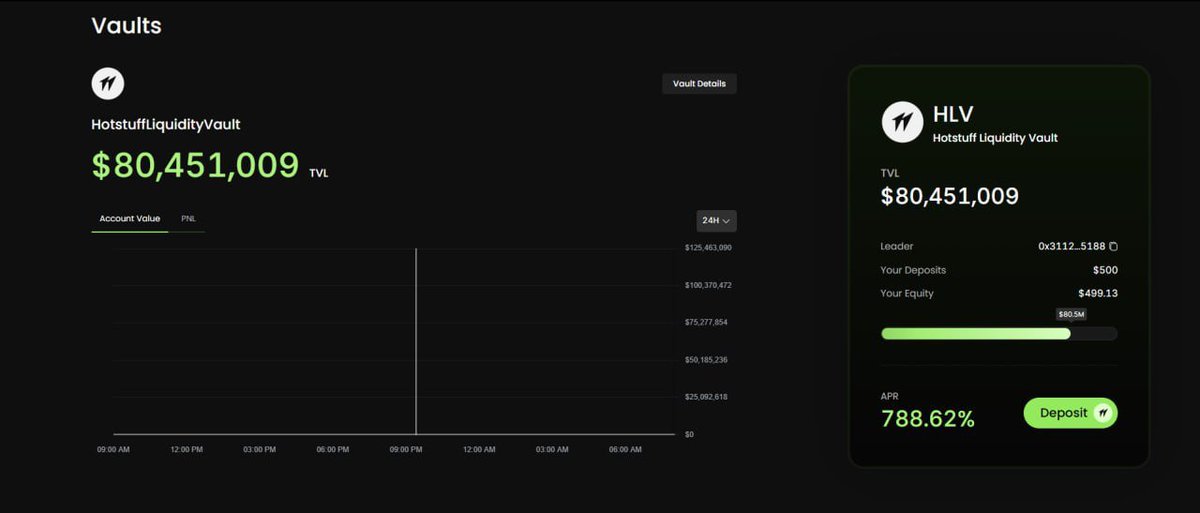Click the $100,370,472 y-axis label
Viewport: 1200px width, 513px height.
click(x=708, y=285)
